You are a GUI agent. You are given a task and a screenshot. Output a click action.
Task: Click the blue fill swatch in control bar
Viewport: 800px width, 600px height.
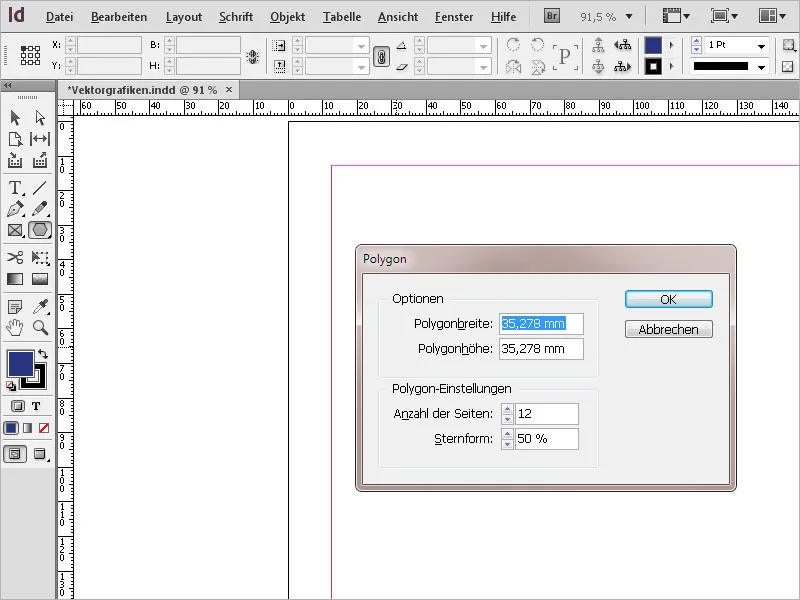click(x=653, y=45)
